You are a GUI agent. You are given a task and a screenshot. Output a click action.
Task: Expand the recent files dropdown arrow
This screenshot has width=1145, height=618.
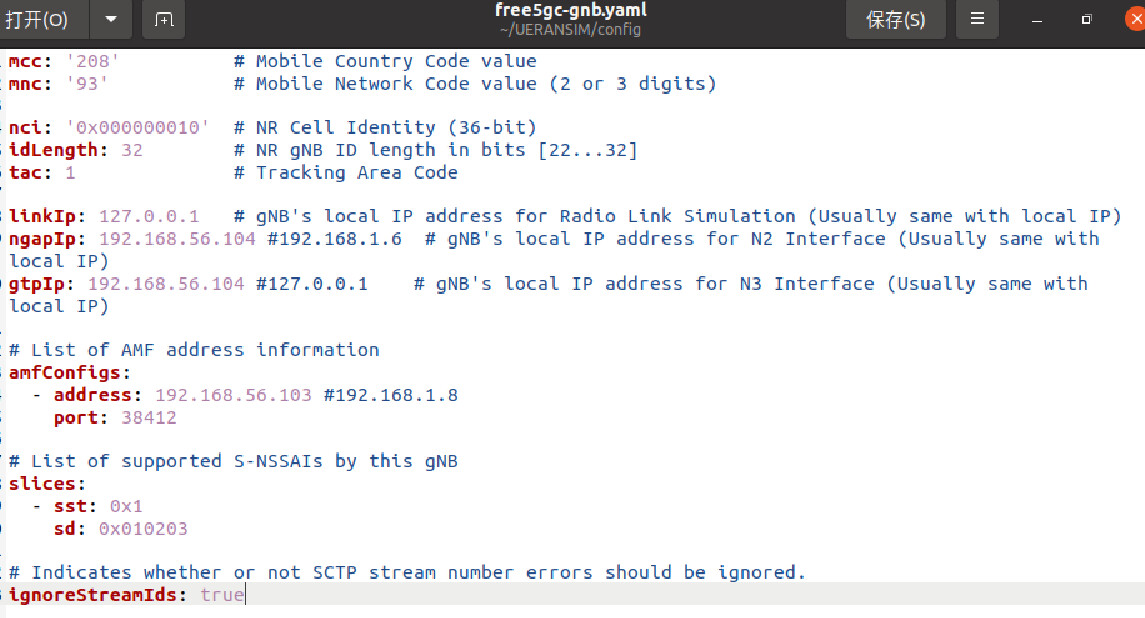click(x=111, y=20)
